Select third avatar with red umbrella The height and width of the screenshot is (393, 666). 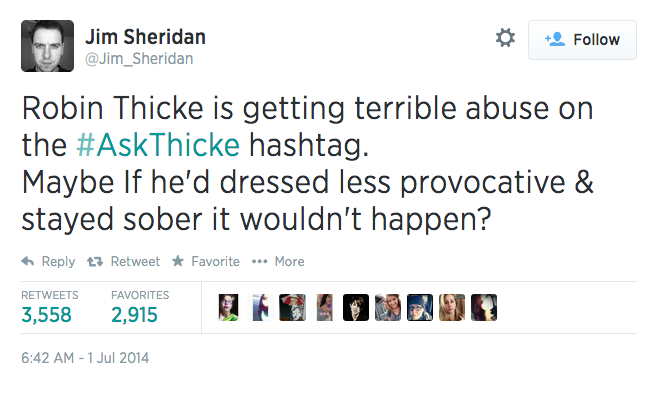[292, 307]
